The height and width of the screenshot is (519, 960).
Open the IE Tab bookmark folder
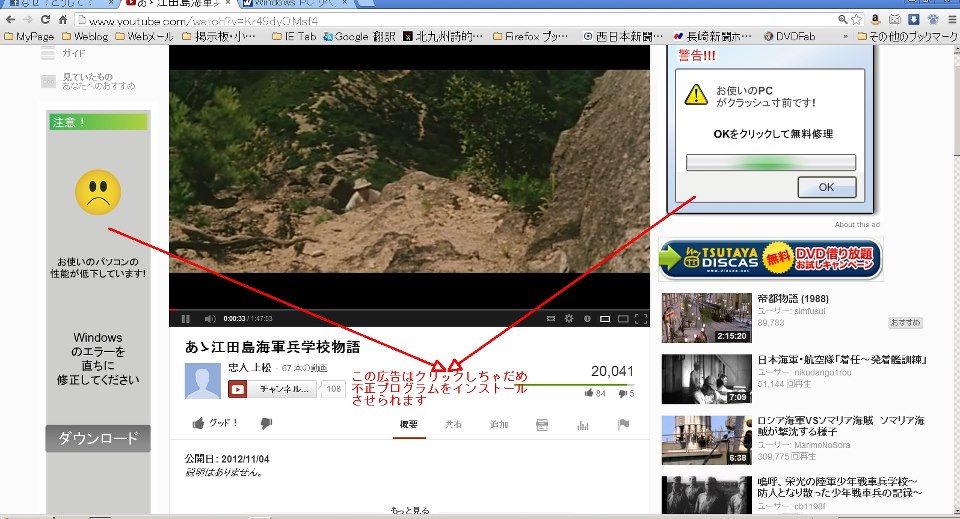294,37
